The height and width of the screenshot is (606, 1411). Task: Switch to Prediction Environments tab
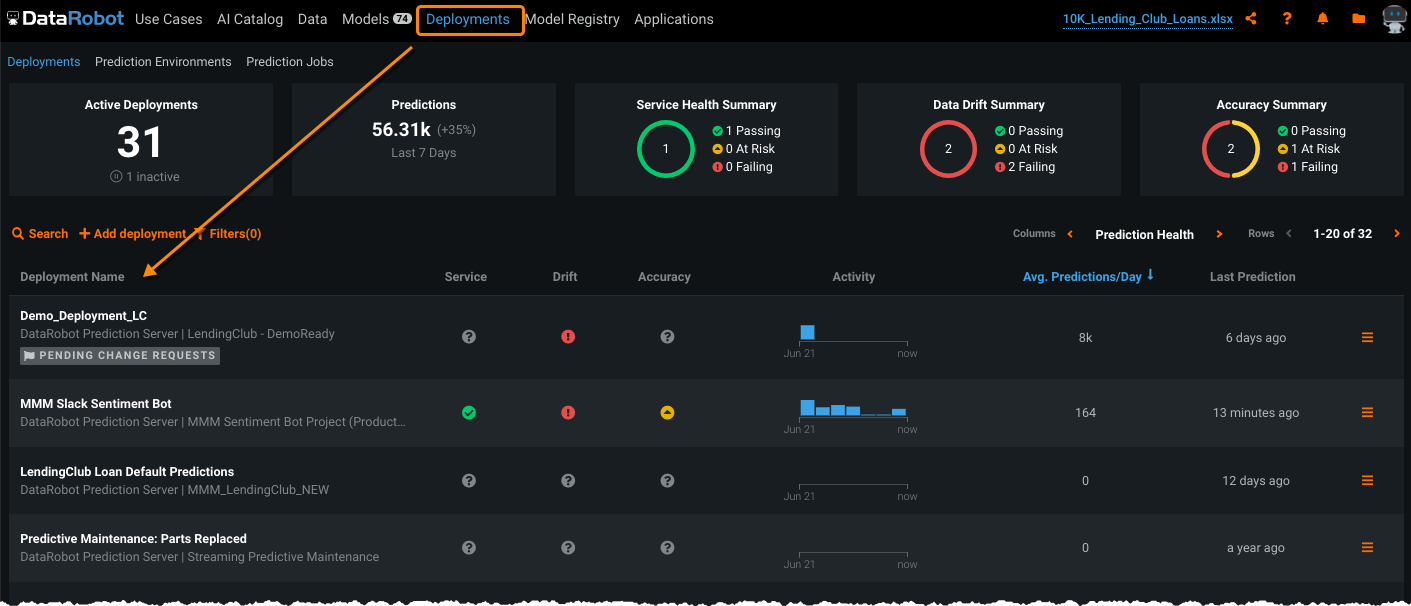[x=163, y=62]
